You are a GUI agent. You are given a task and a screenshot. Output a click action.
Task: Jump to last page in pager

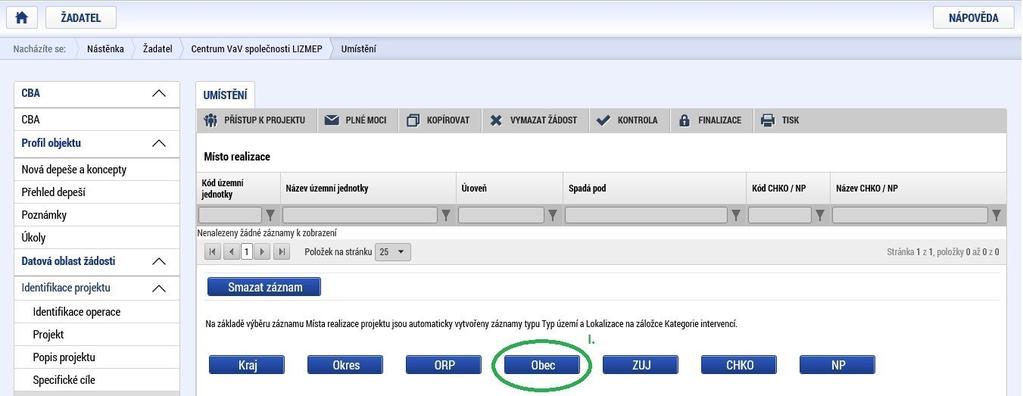pyautogui.click(x=281, y=251)
